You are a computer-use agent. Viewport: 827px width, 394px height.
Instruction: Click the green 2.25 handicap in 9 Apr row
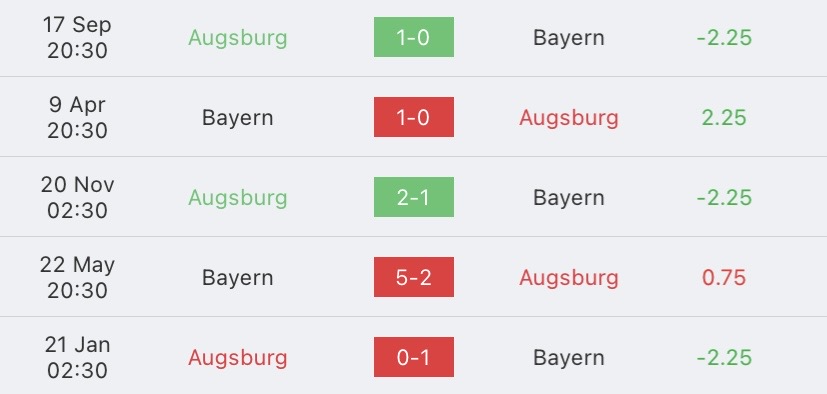(724, 117)
